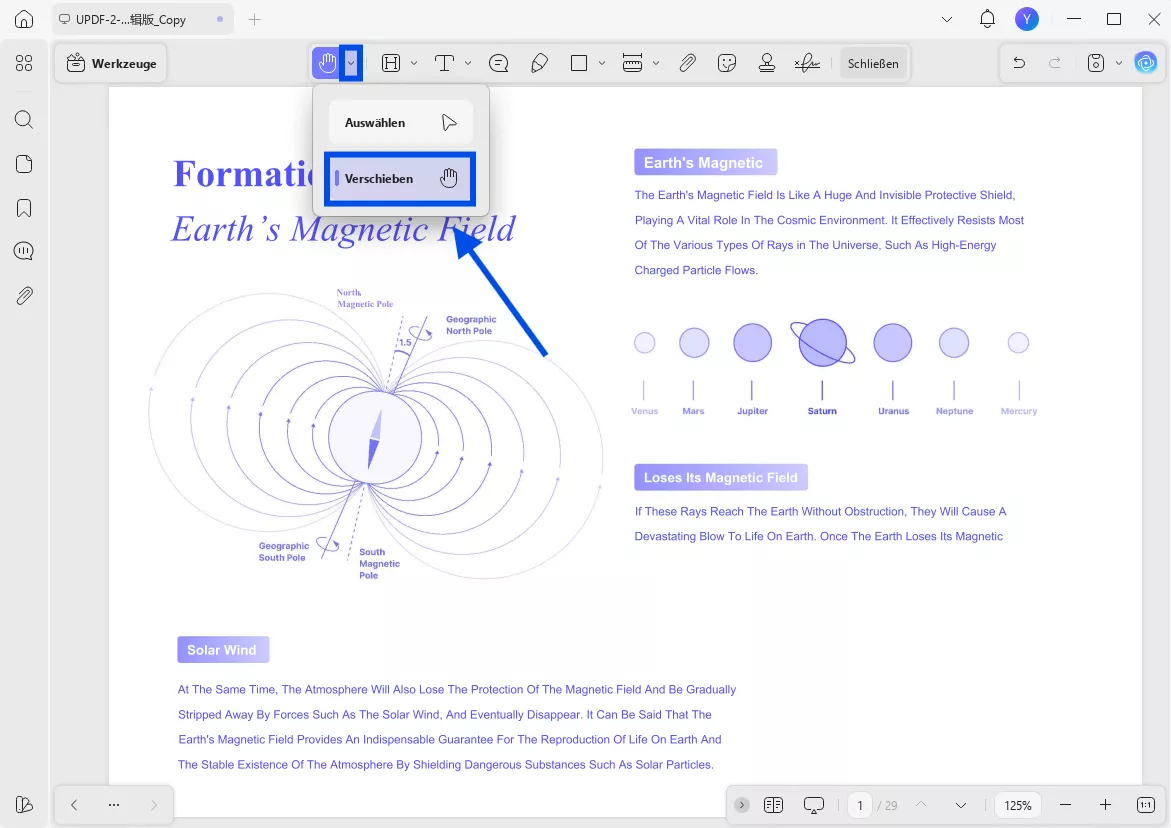Select the highlight tool

tap(391, 63)
